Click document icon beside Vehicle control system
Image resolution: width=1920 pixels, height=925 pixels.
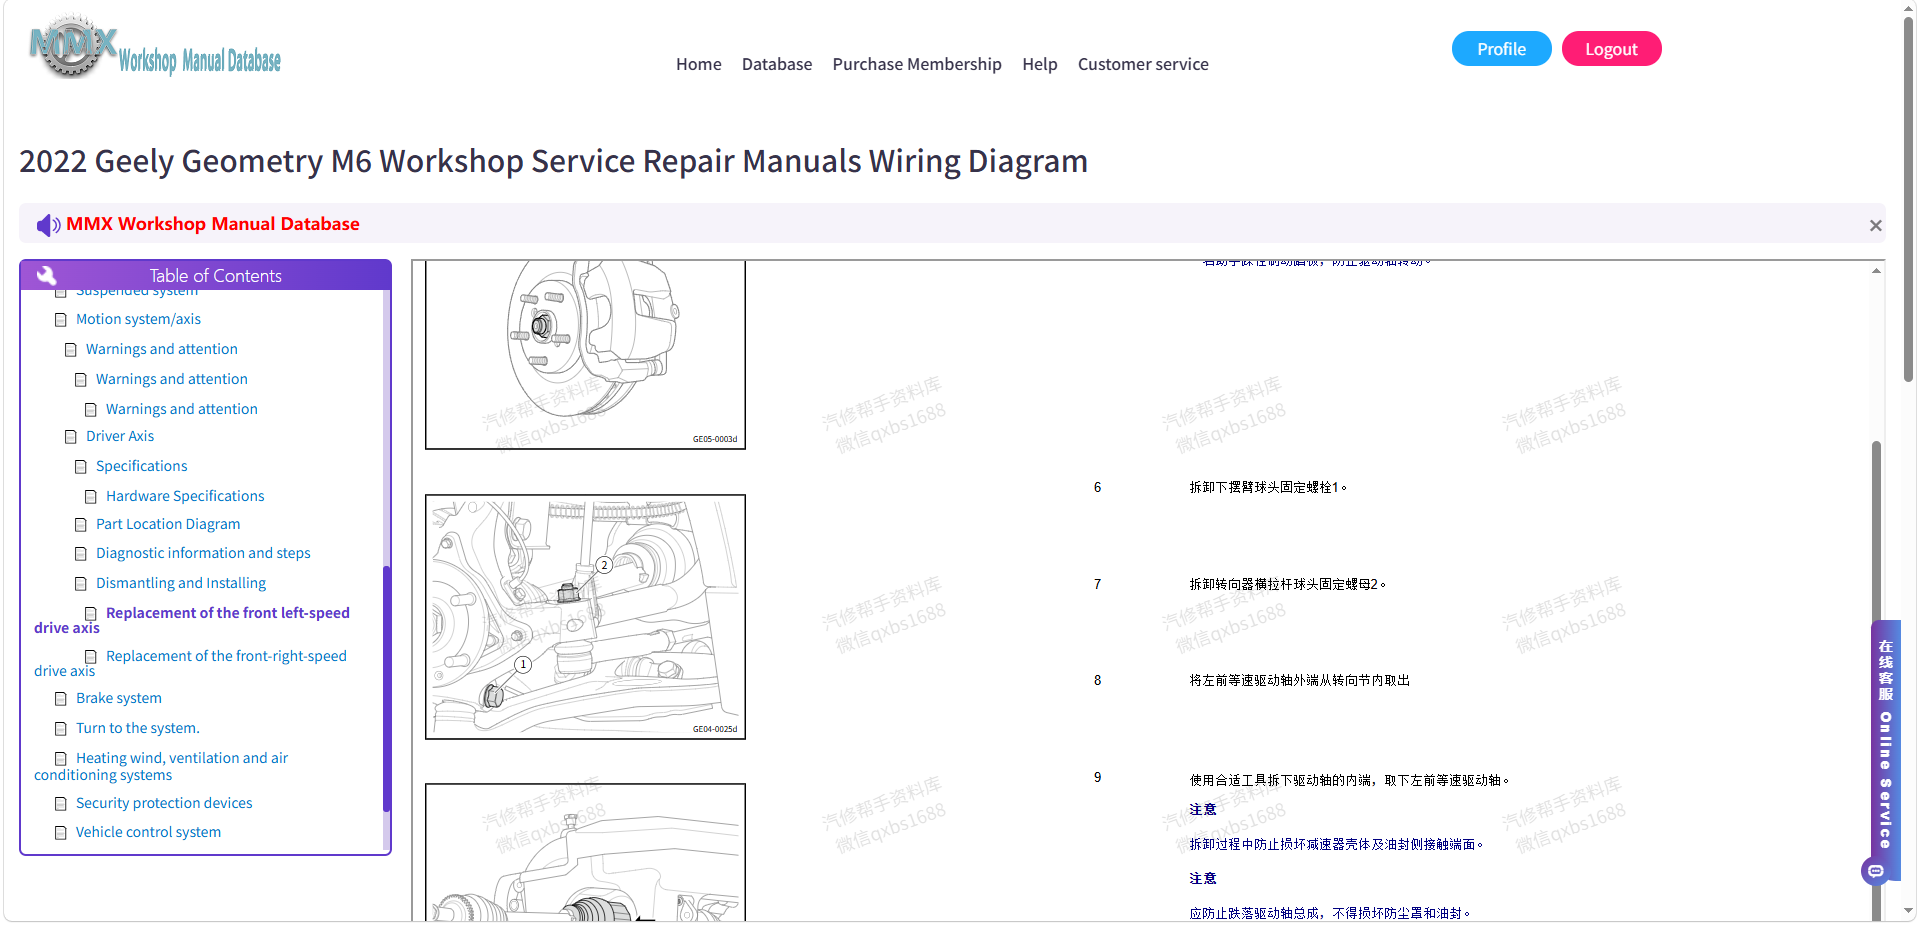(x=61, y=833)
